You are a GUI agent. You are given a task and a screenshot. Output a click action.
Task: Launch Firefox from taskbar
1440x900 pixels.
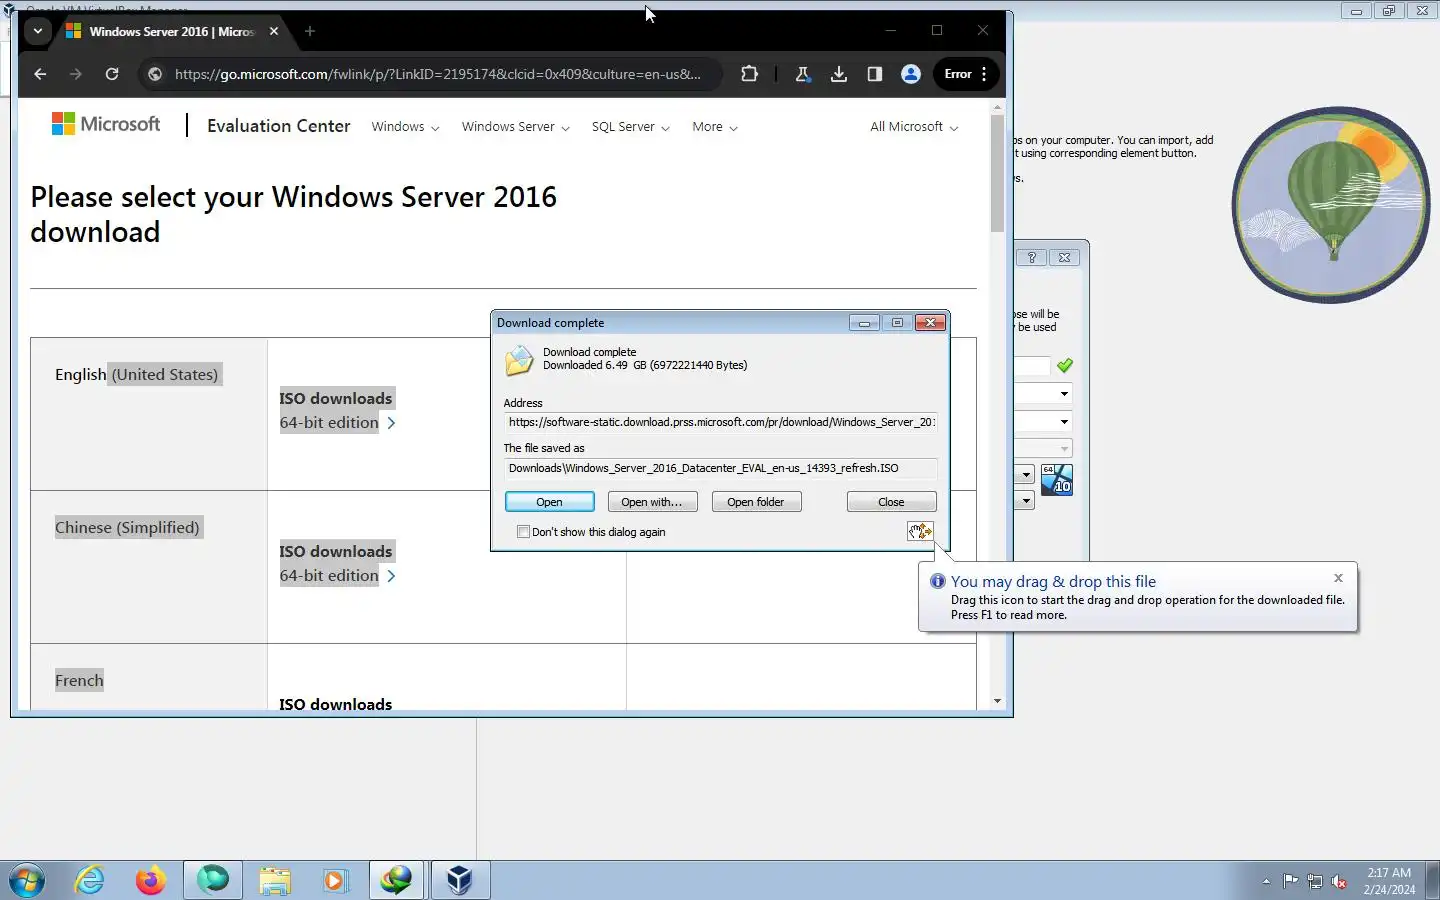click(x=151, y=880)
